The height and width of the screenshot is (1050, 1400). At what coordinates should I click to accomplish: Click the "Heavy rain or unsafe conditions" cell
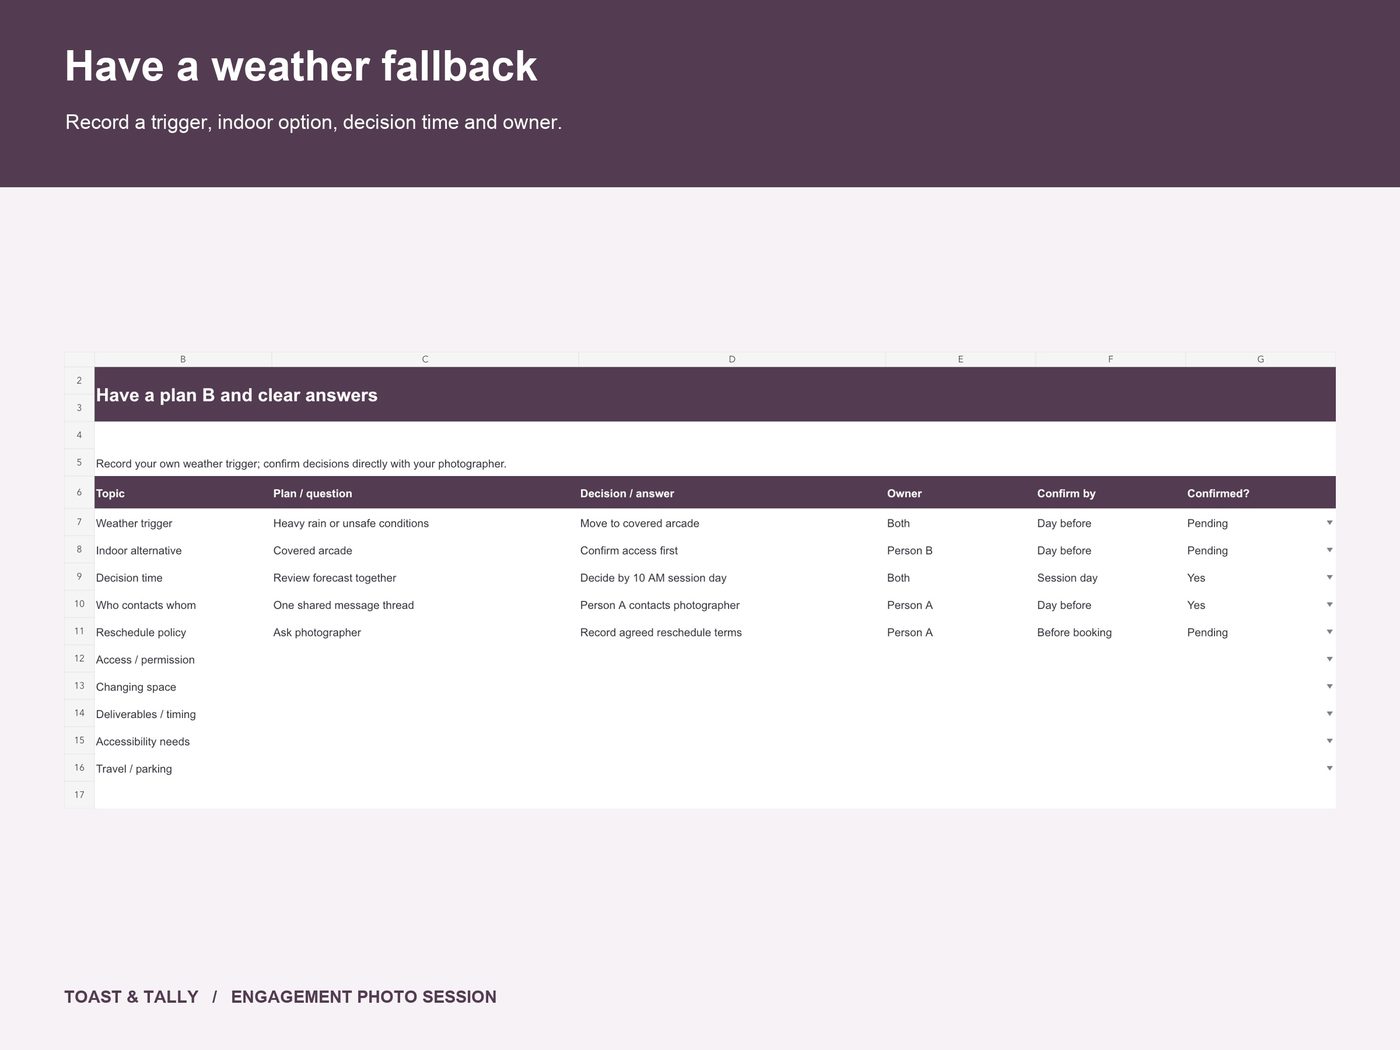coord(425,523)
